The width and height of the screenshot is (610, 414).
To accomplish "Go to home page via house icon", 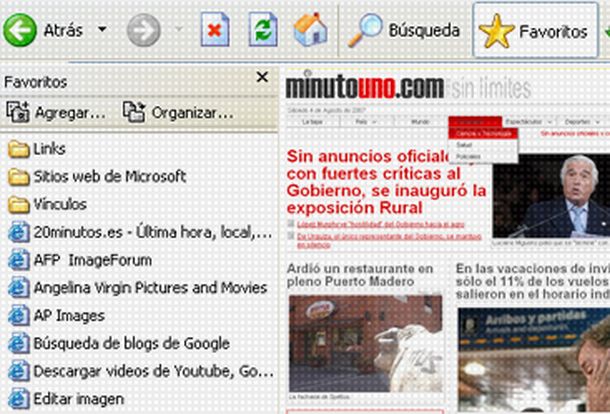I will pos(310,31).
